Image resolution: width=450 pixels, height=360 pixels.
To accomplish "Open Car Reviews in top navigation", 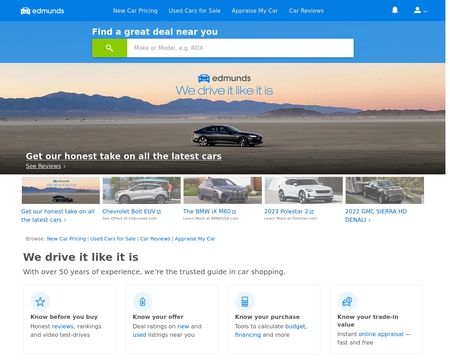I will click(x=306, y=11).
